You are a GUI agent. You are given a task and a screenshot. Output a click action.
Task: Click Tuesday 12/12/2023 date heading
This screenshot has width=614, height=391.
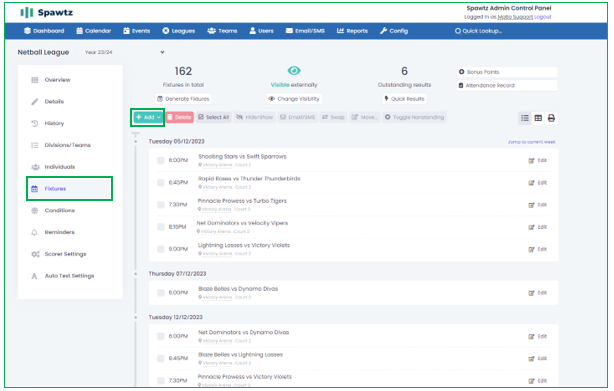[175, 317]
